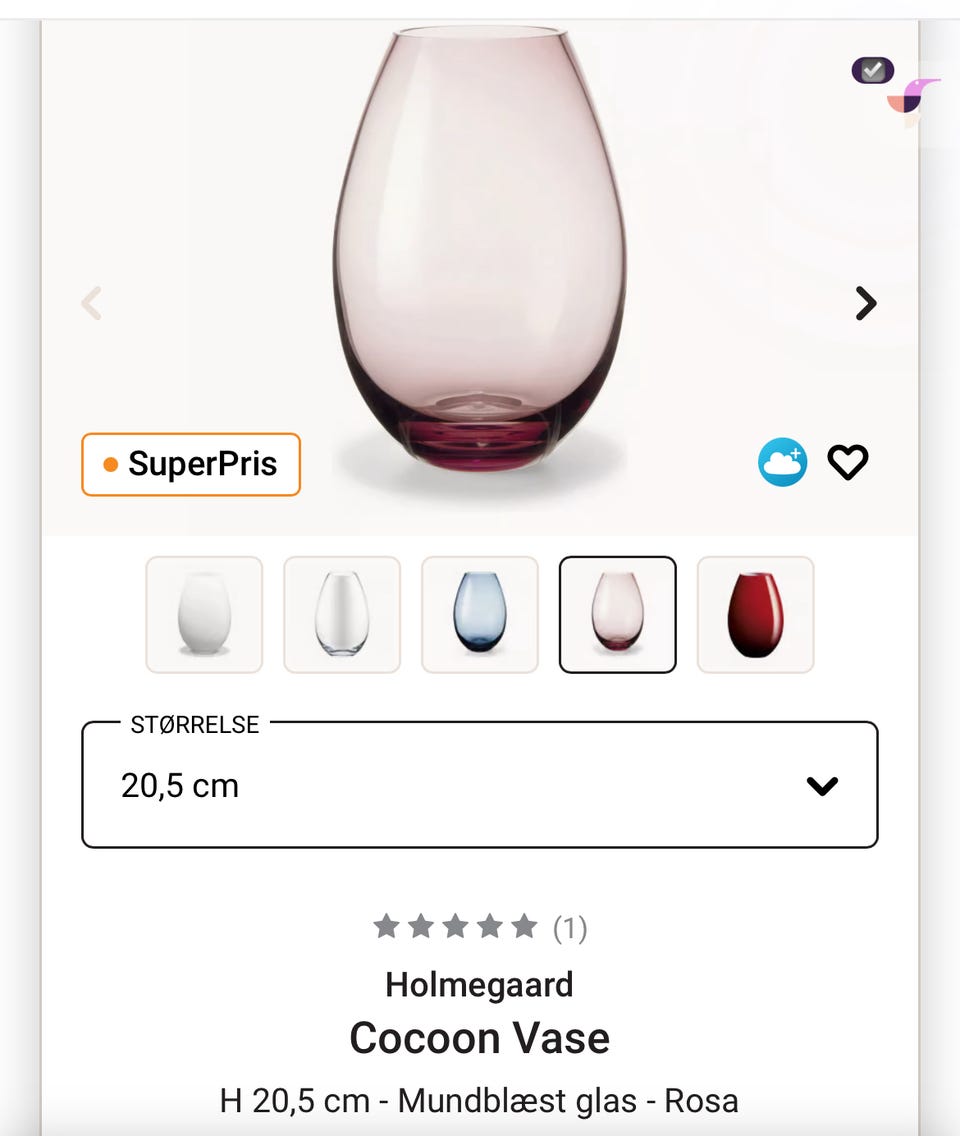960x1136 pixels.
Task: Show the next product image arrow
Action: [x=866, y=303]
